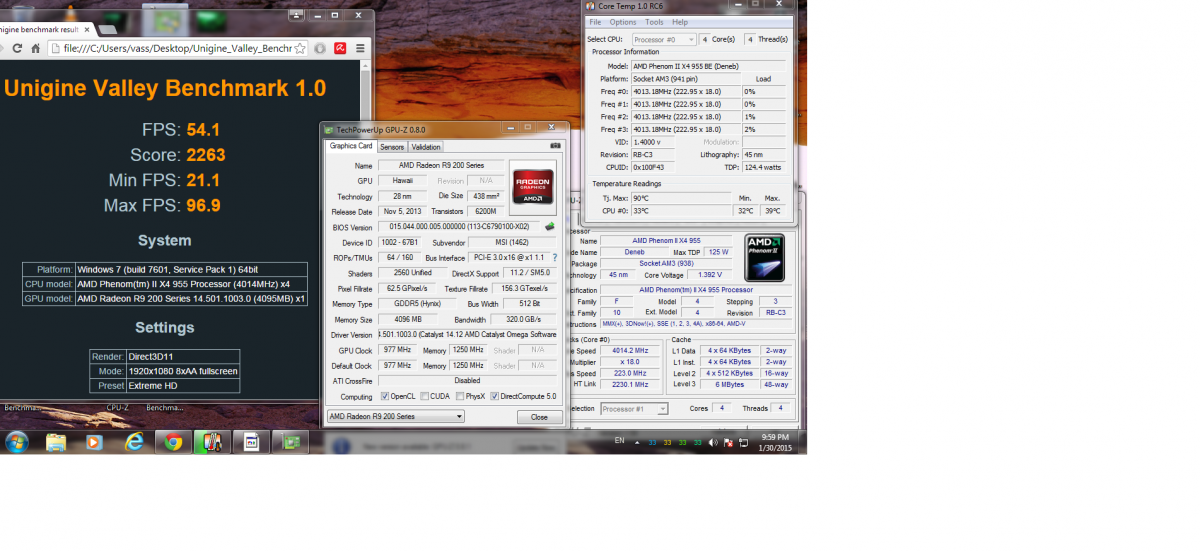1200x551 pixels.
Task: Click the EN language indicator in the tray
Action: coord(620,440)
